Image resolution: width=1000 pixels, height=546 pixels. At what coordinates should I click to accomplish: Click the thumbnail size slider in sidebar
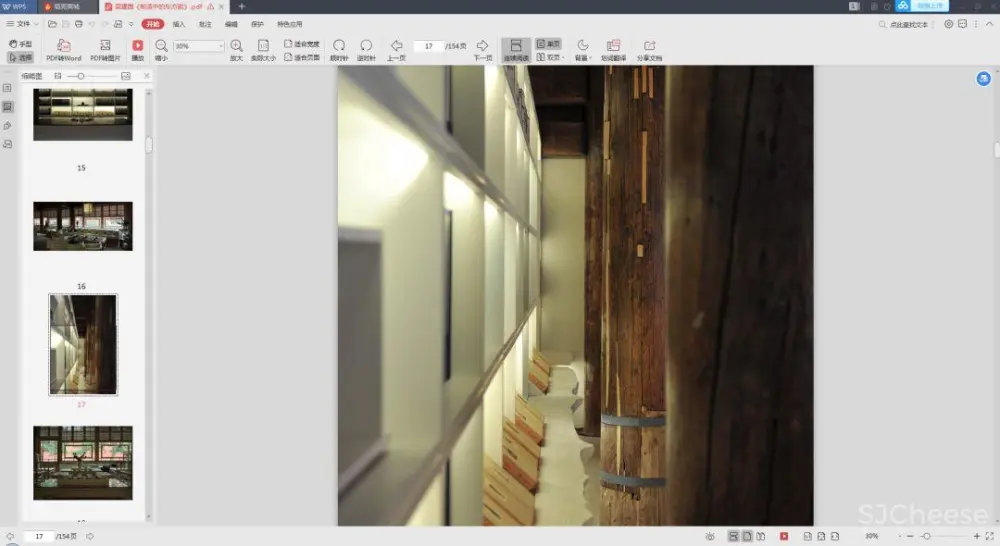coord(80,76)
